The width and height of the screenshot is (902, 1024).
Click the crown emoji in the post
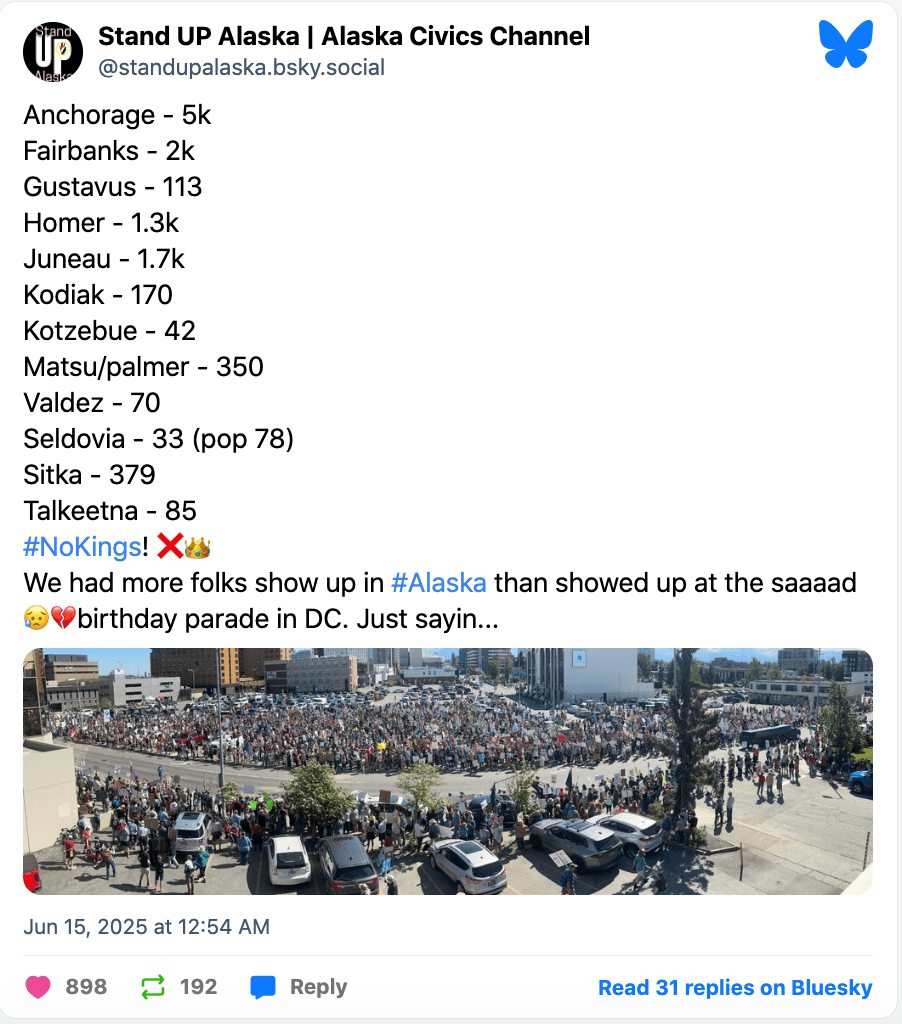pos(198,547)
